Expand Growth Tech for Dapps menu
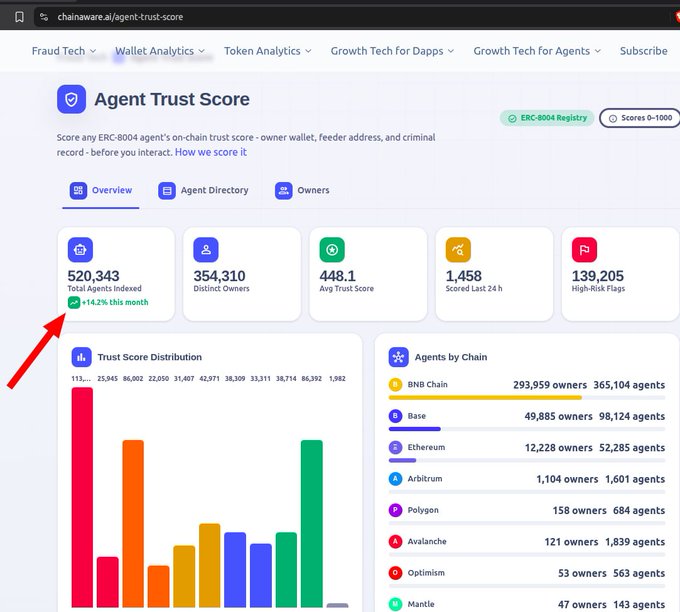Image resolution: width=680 pixels, height=612 pixels. coord(392,51)
